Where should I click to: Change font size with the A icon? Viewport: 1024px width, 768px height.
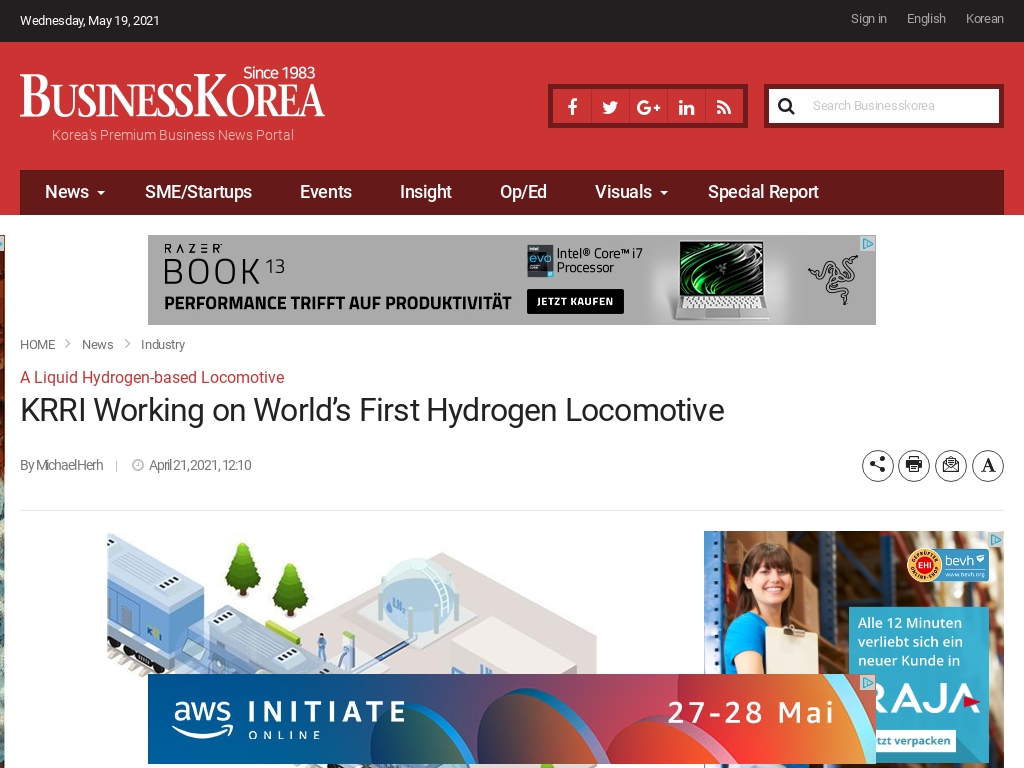[988, 466]
